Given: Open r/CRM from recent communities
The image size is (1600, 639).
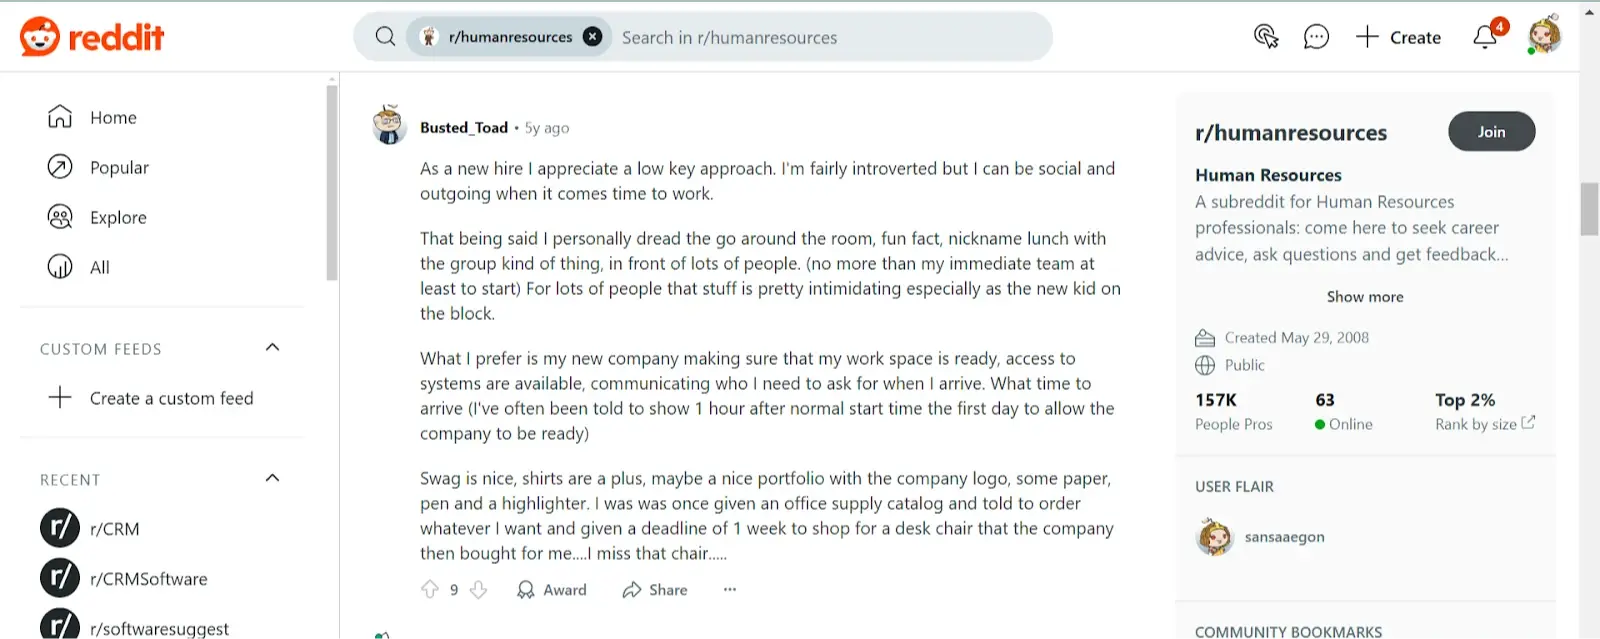Looking at the screenshot, I should pyautogui.click(x=115, y=528).
